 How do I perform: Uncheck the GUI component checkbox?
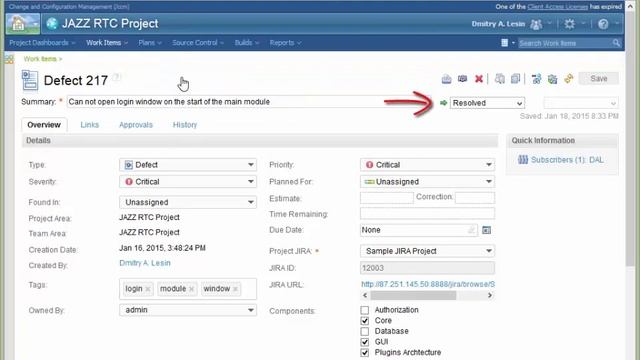(365, 342)
